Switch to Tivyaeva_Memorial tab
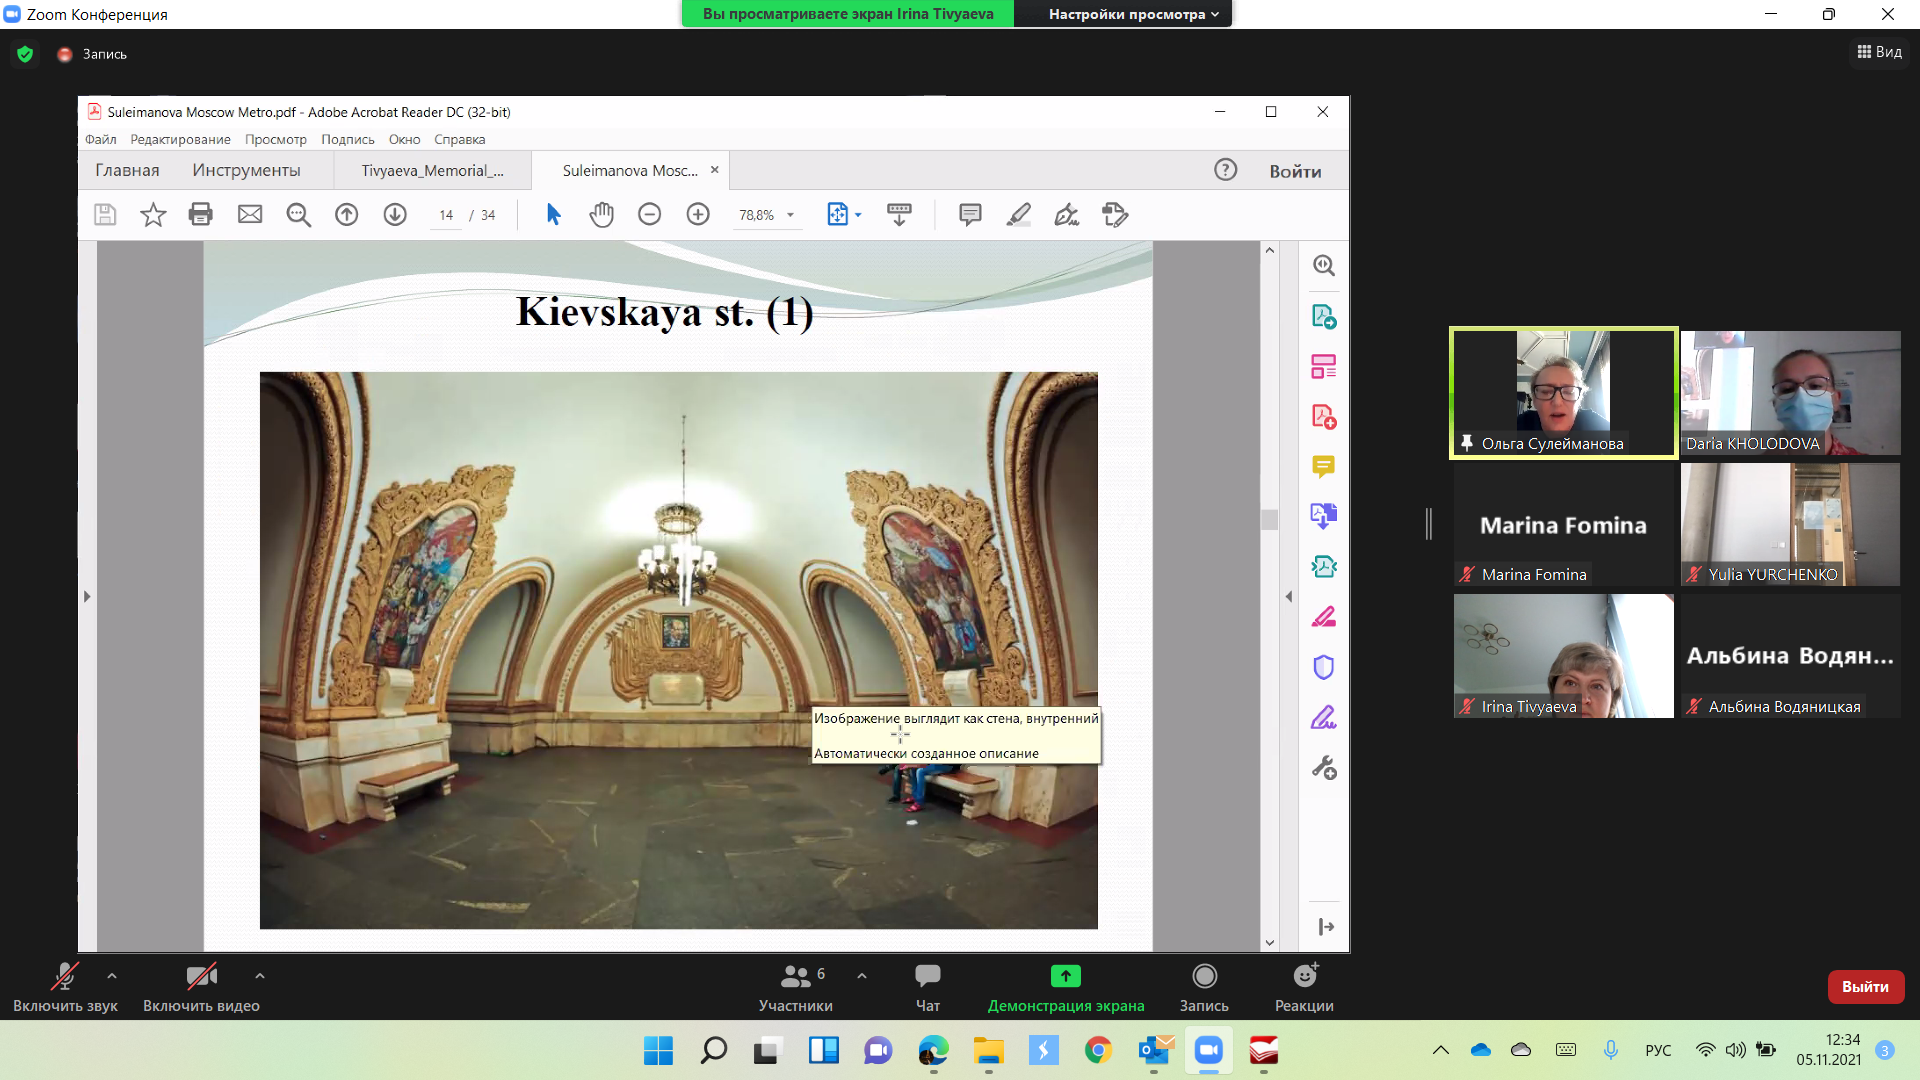Image resolution: width=1920 pixels, height=1080 pixels. point(432,170)
